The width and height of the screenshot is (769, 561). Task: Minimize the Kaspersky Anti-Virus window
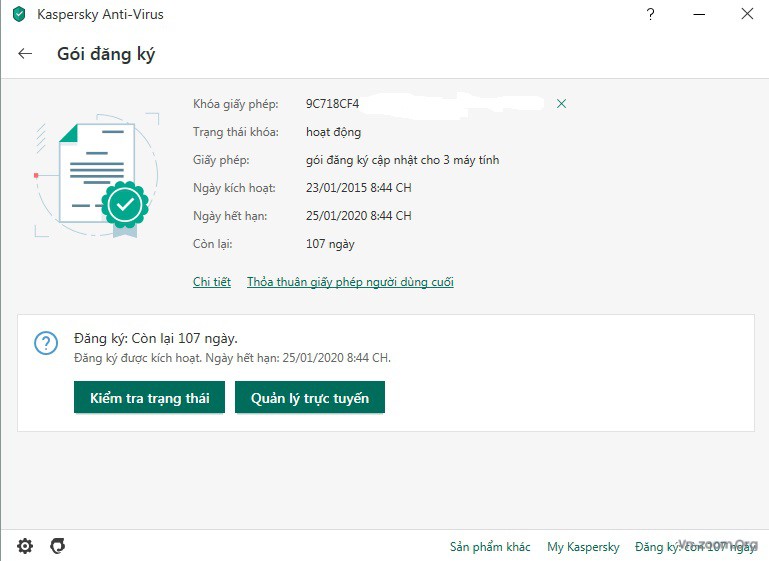(699, 14)
